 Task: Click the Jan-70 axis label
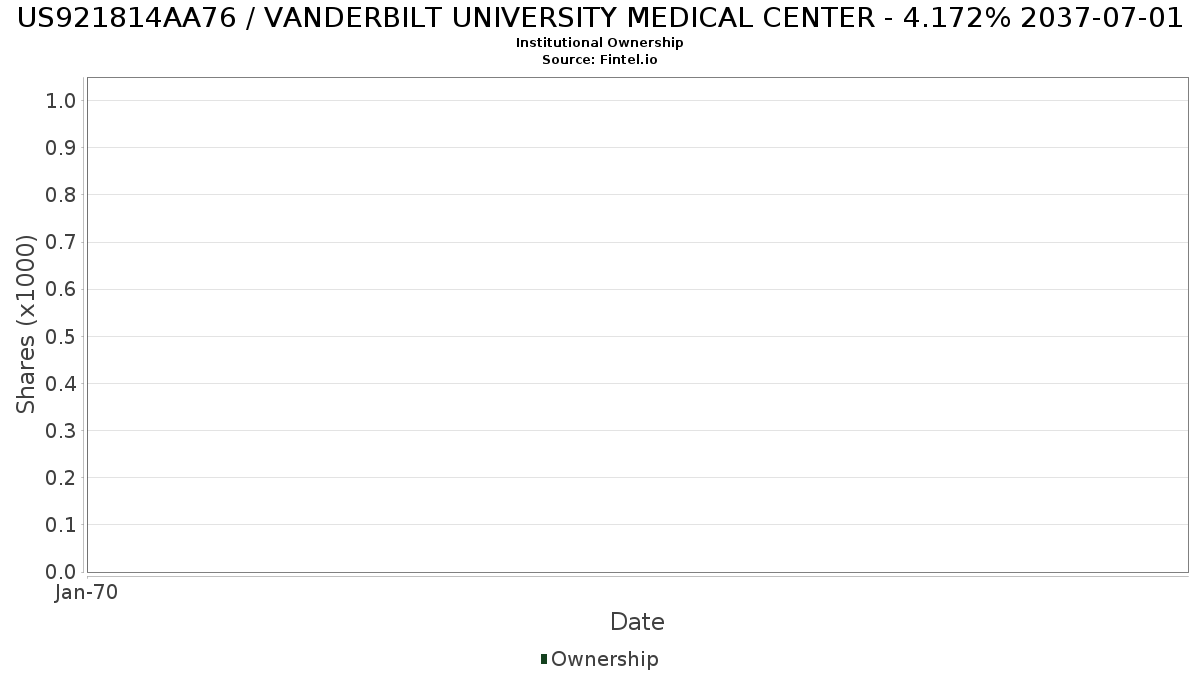click(x=87, y=593)
